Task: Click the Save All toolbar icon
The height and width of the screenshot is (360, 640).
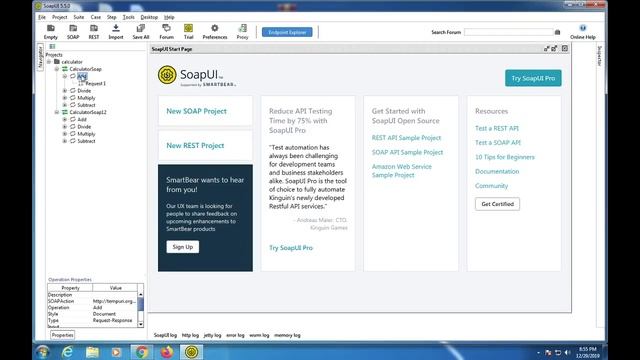Action: [x=141, y=28]
